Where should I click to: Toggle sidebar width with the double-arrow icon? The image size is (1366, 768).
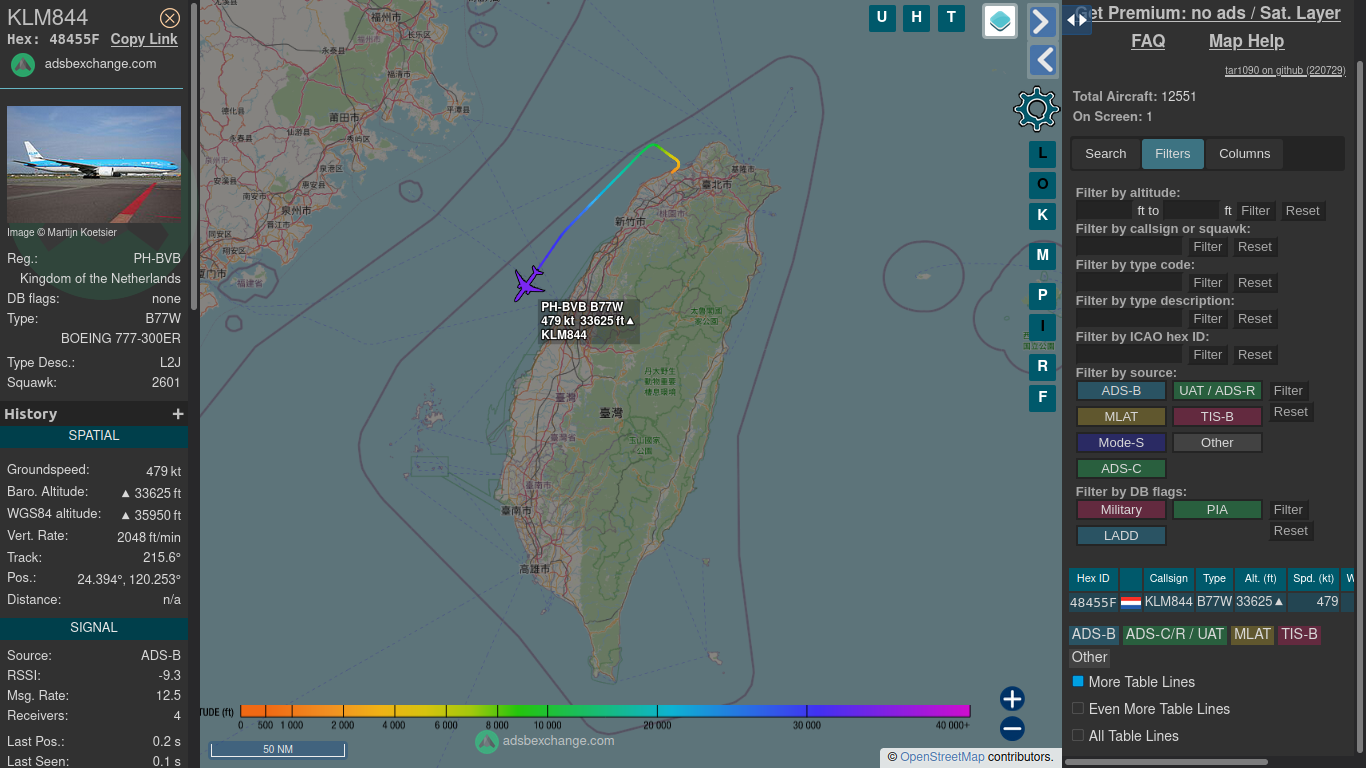(x=1077, y=19)
